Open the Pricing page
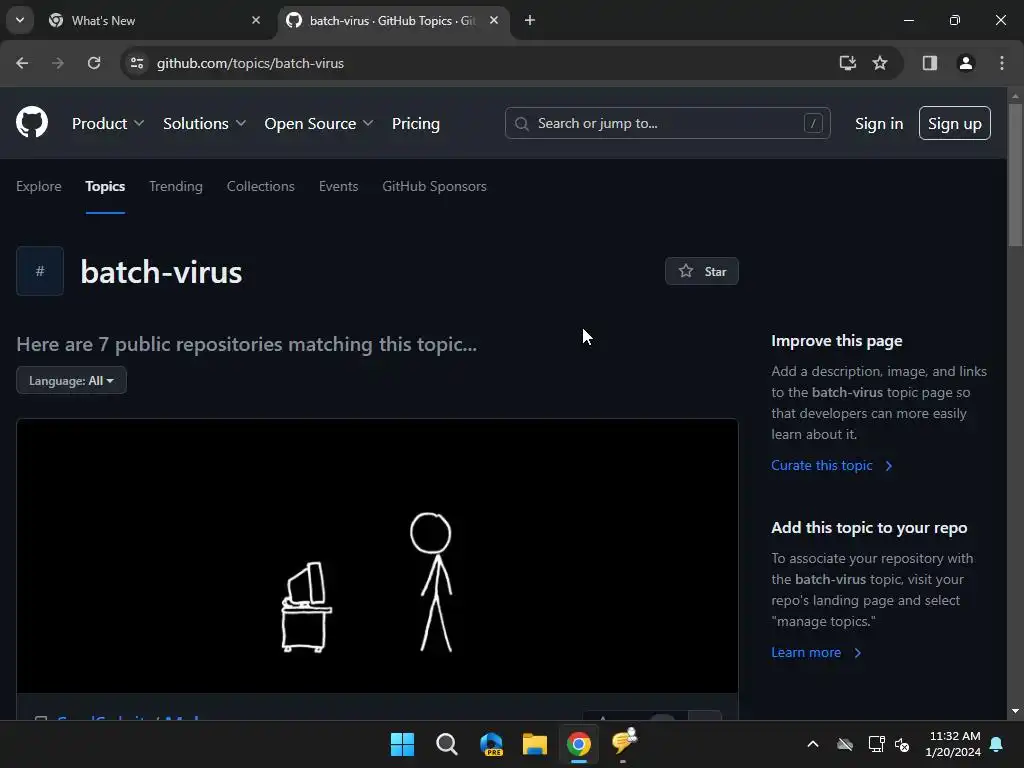This screenshot has height=768, width=1024. [x=415, y=123]
